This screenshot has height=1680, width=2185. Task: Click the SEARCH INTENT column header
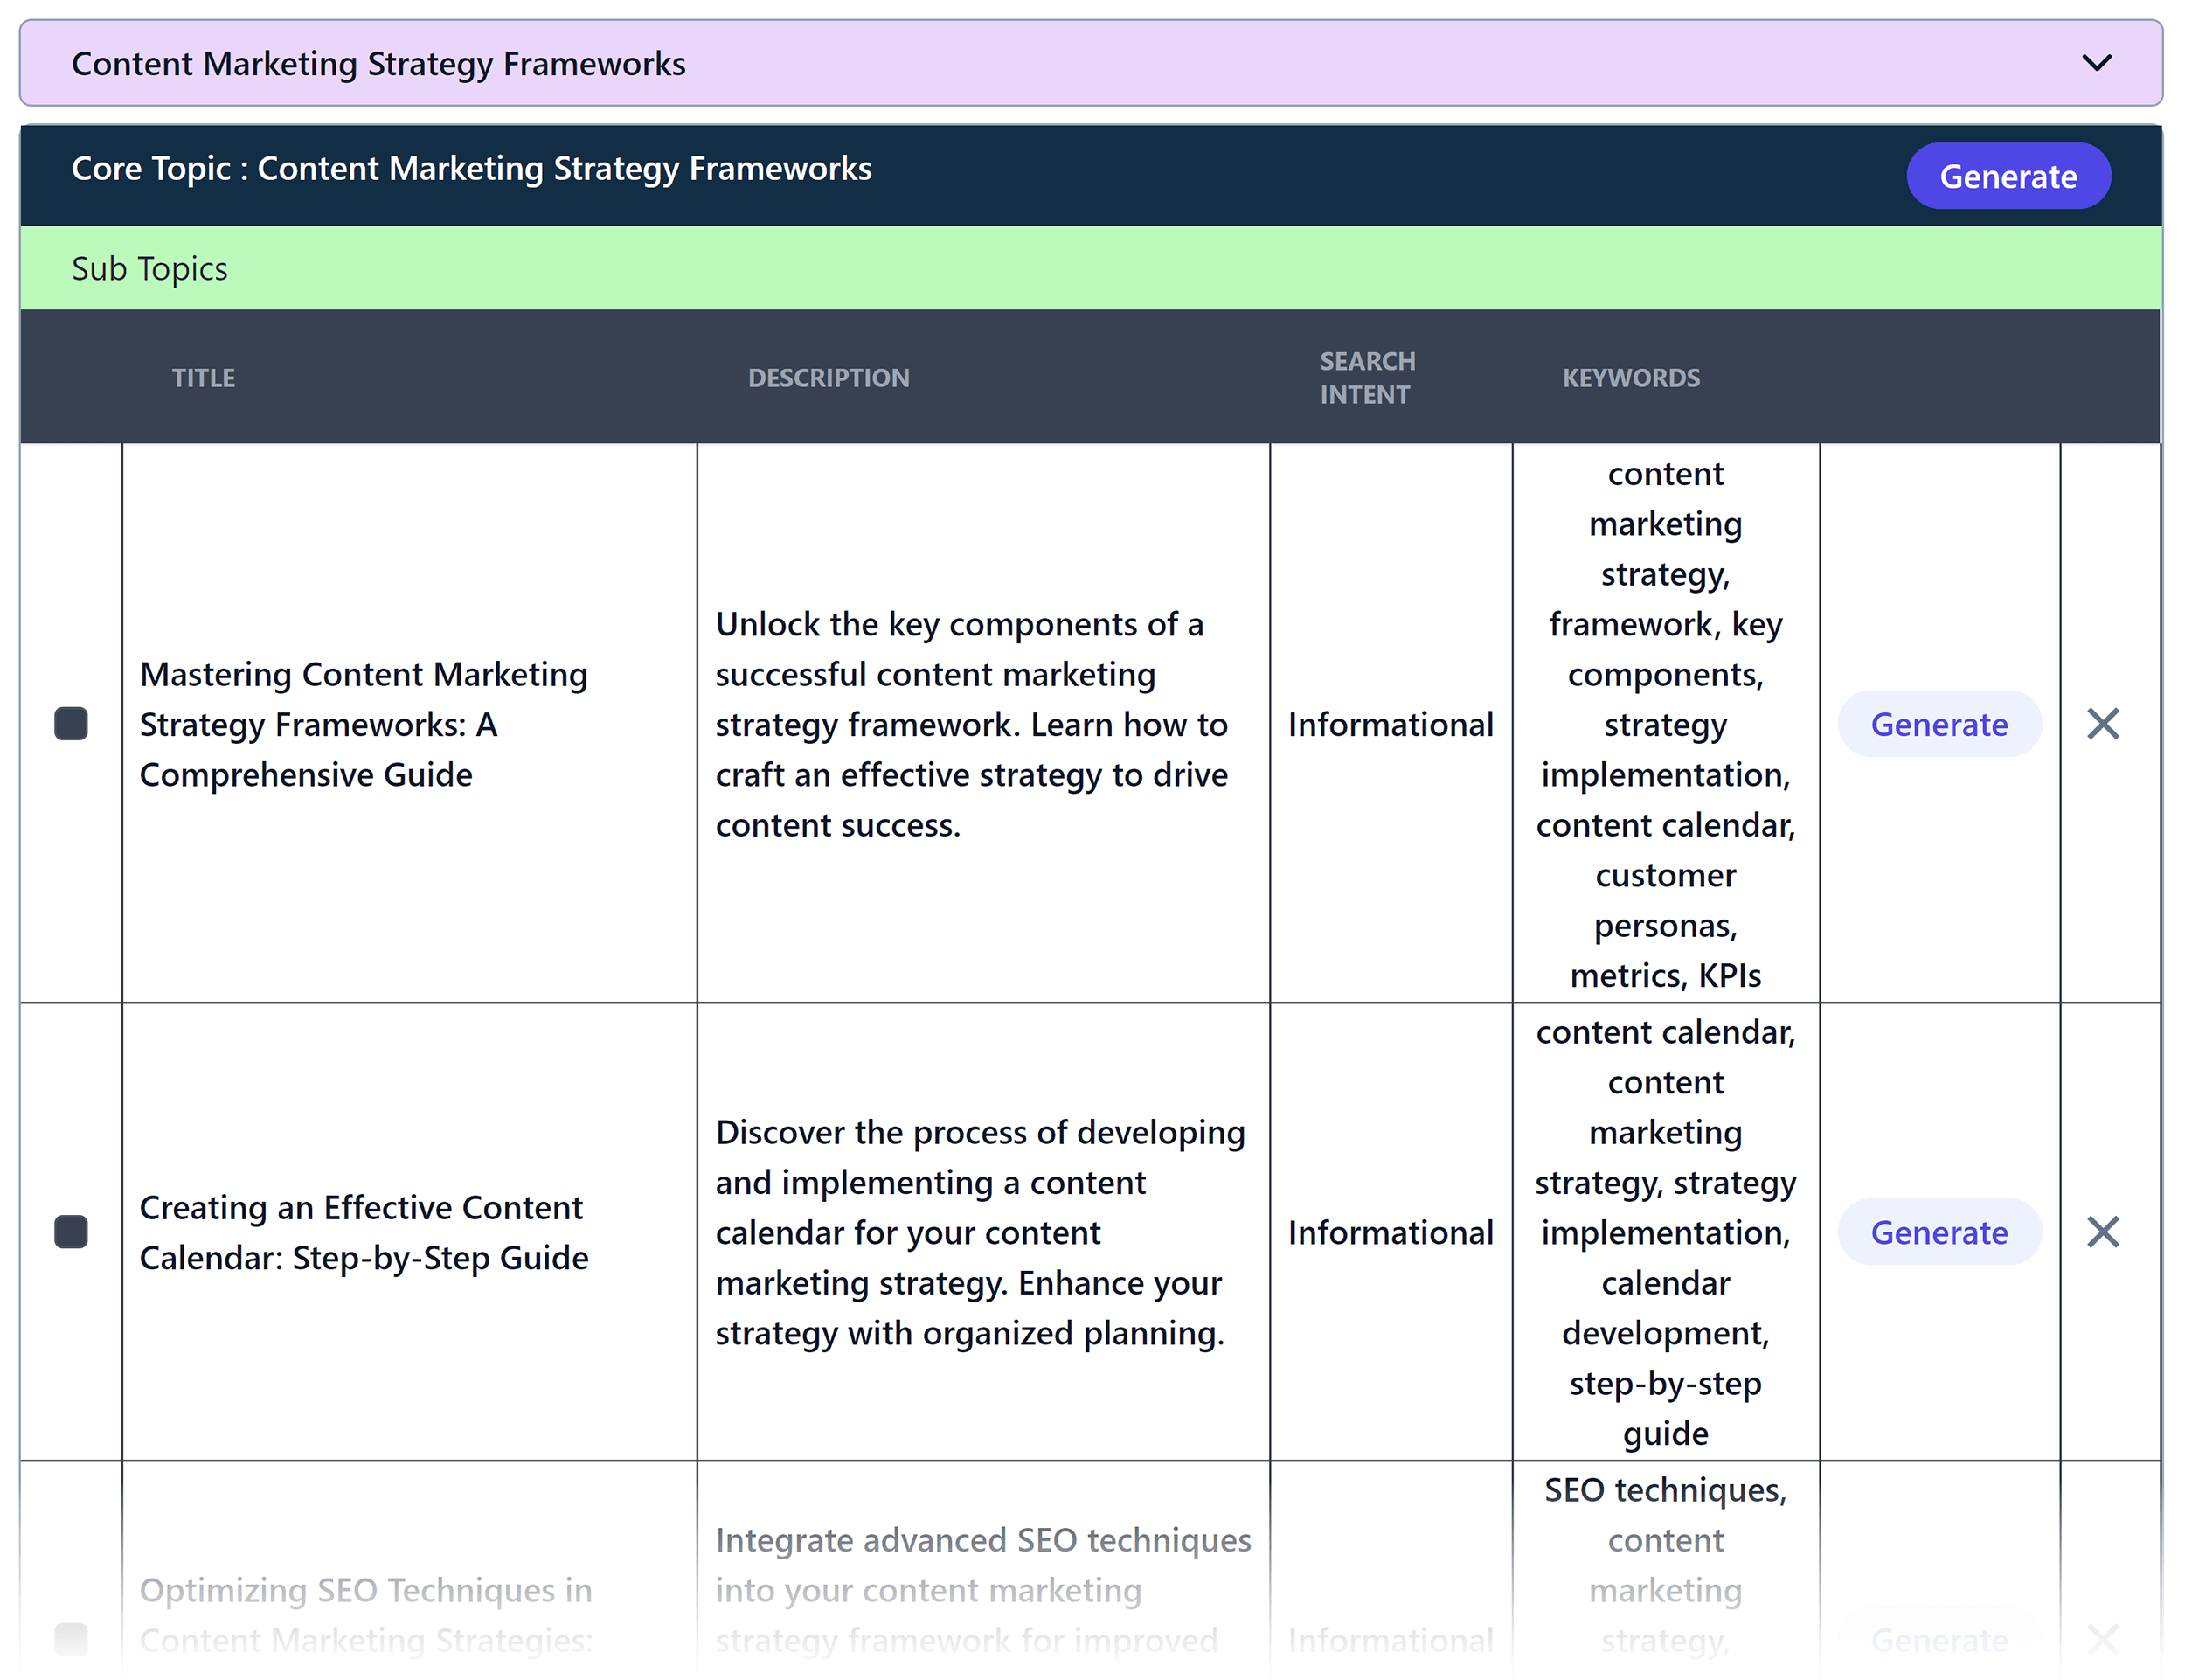pyautogui.click(x=1366, y=377)
